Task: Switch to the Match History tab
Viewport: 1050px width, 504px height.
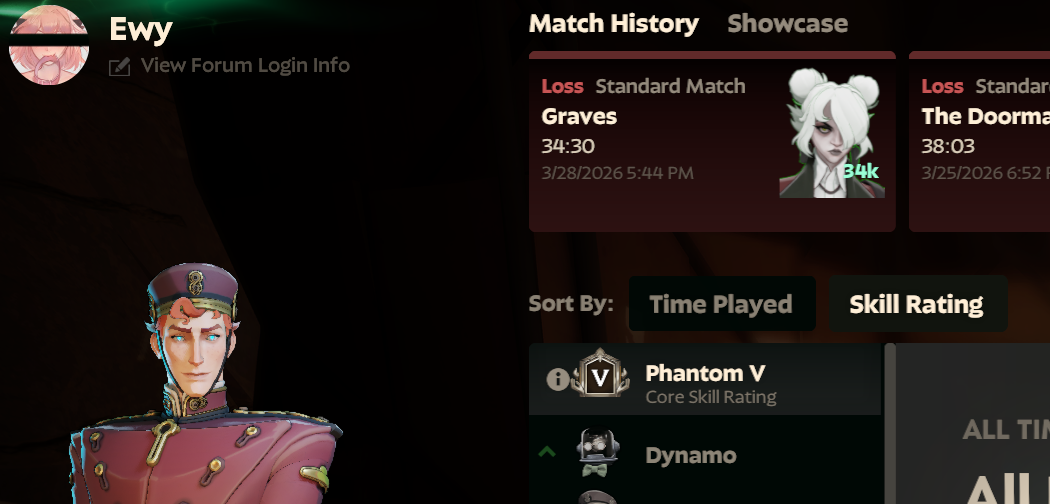Action: tap(613, 23)
